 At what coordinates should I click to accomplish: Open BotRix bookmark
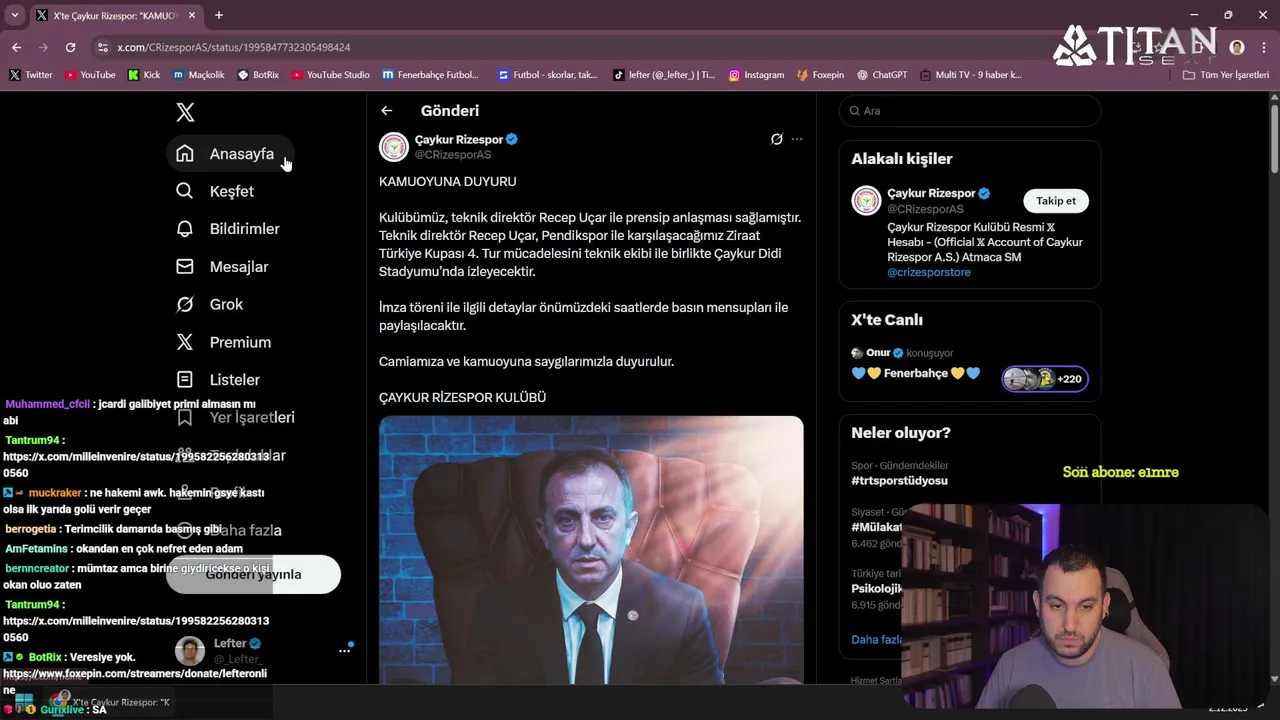tap(258, 75)
